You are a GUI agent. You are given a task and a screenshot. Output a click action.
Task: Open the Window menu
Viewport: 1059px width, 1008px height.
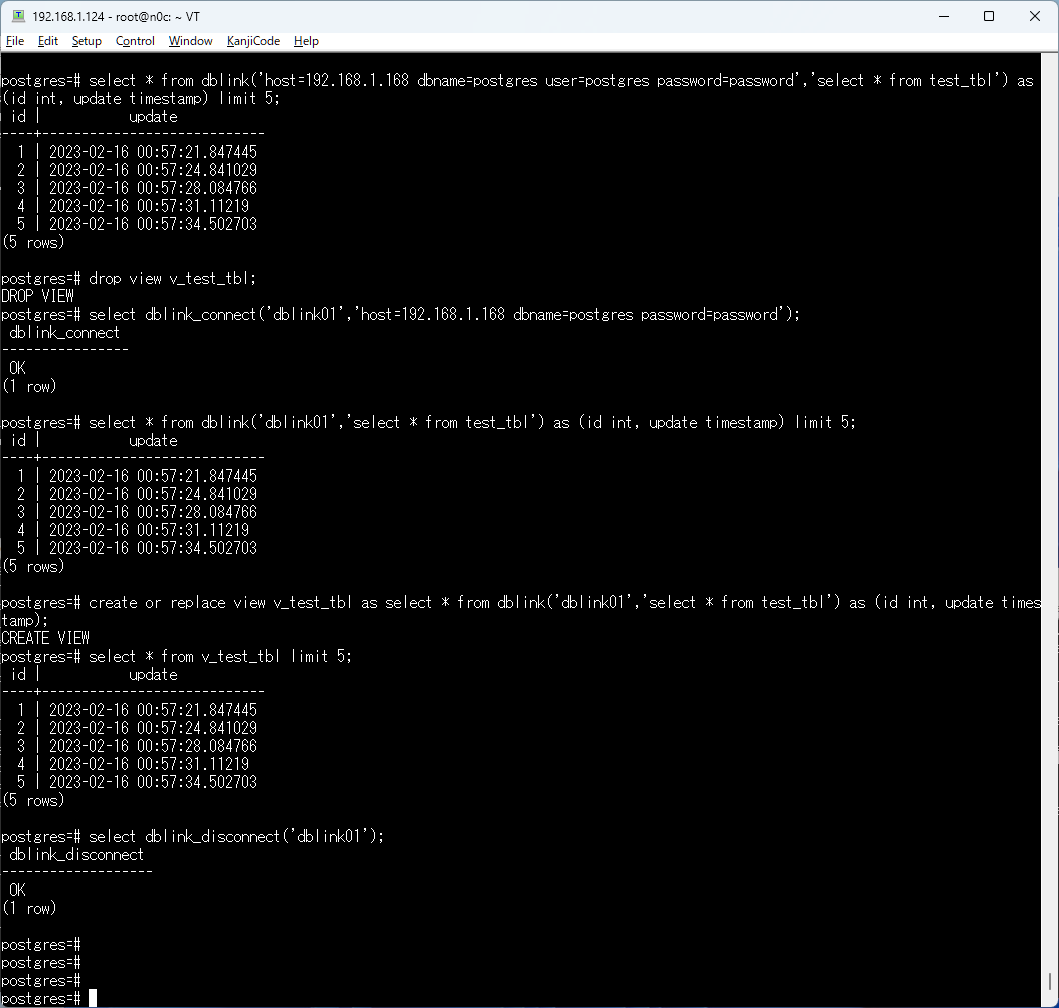[x=190, y=41]
